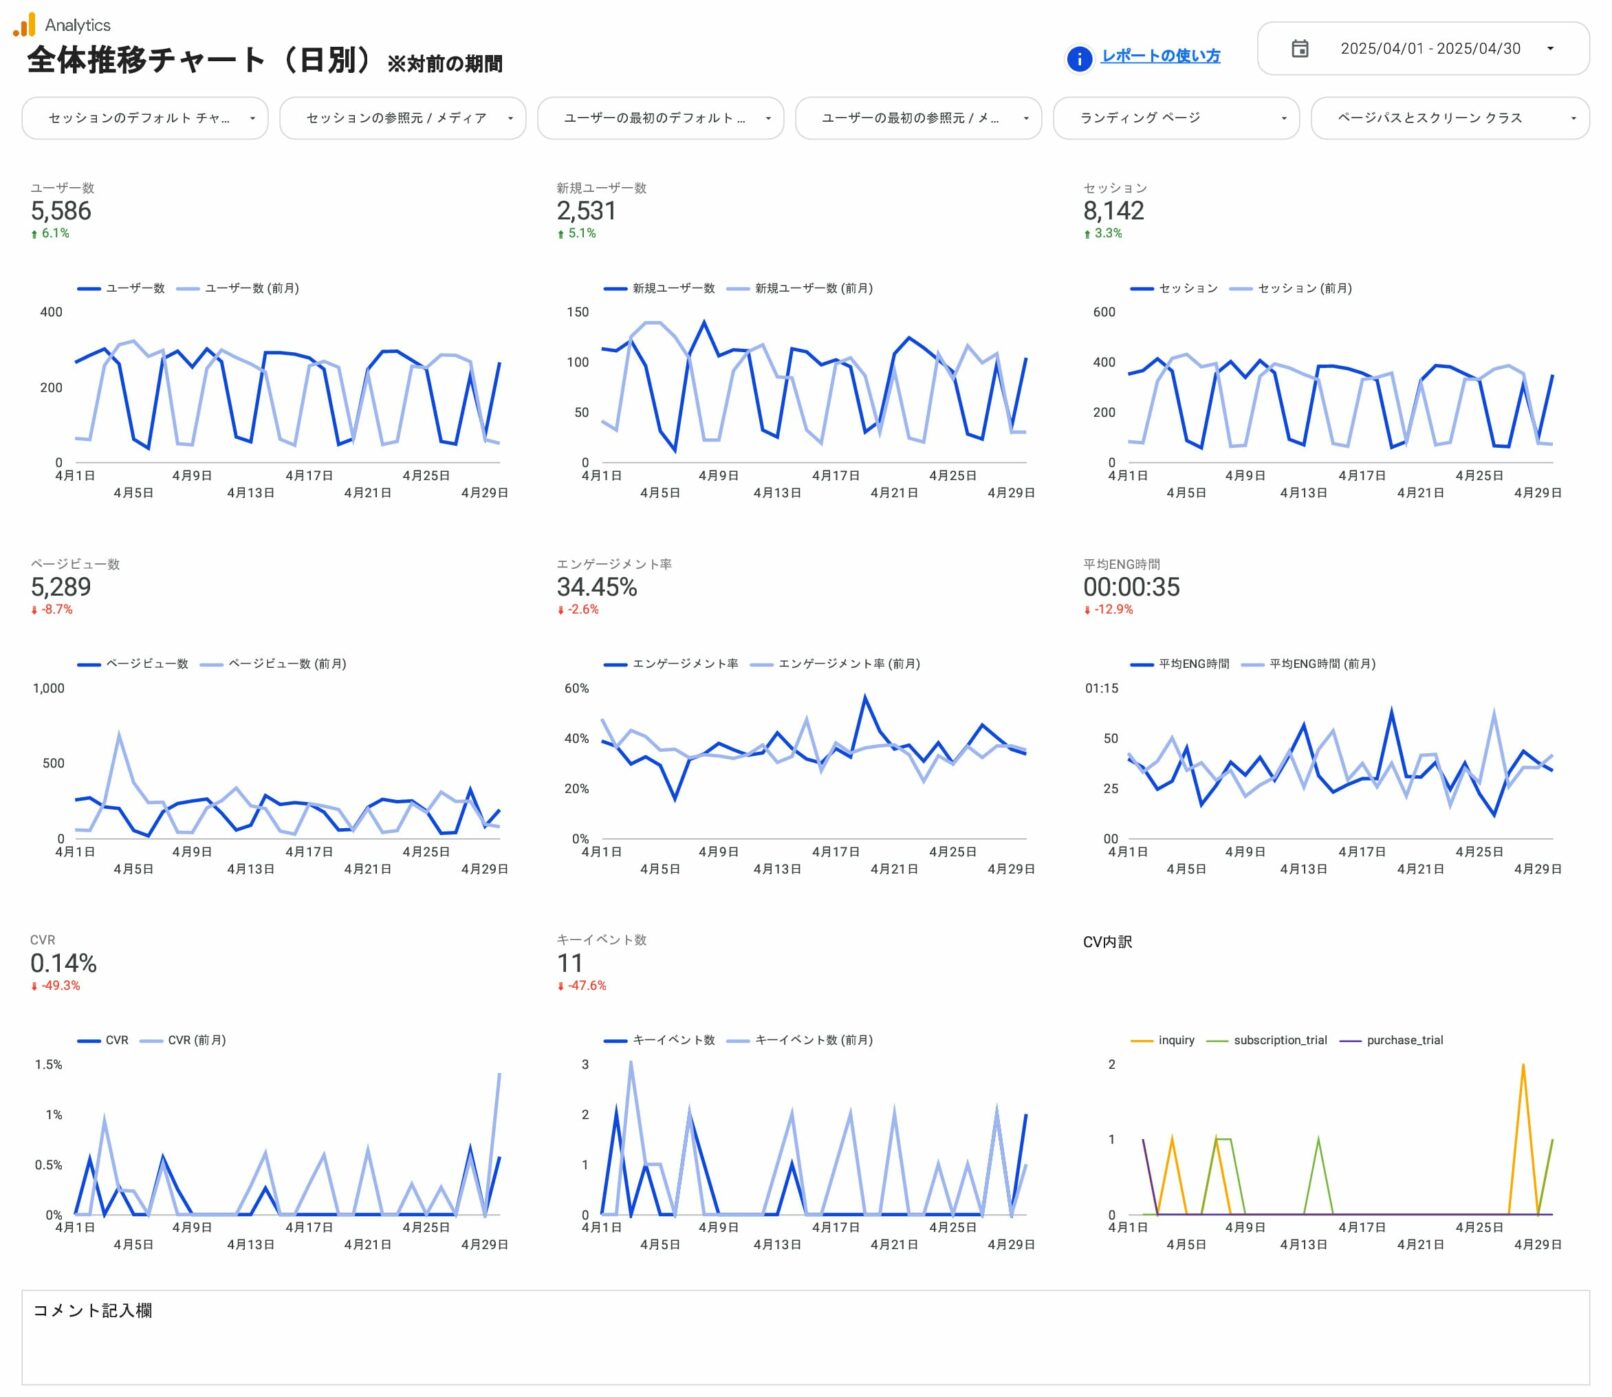Viewport: 1612px width, 1397px height.
Task: Click the purple purchase_trial legend swatch
Action: (x=1350, y=1040)
